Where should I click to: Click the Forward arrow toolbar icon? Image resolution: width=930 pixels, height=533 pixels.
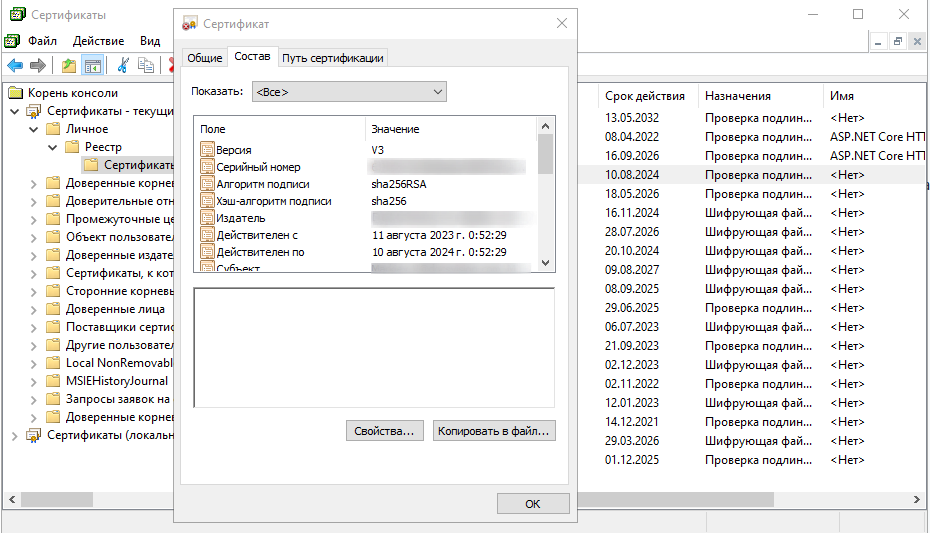38,66
